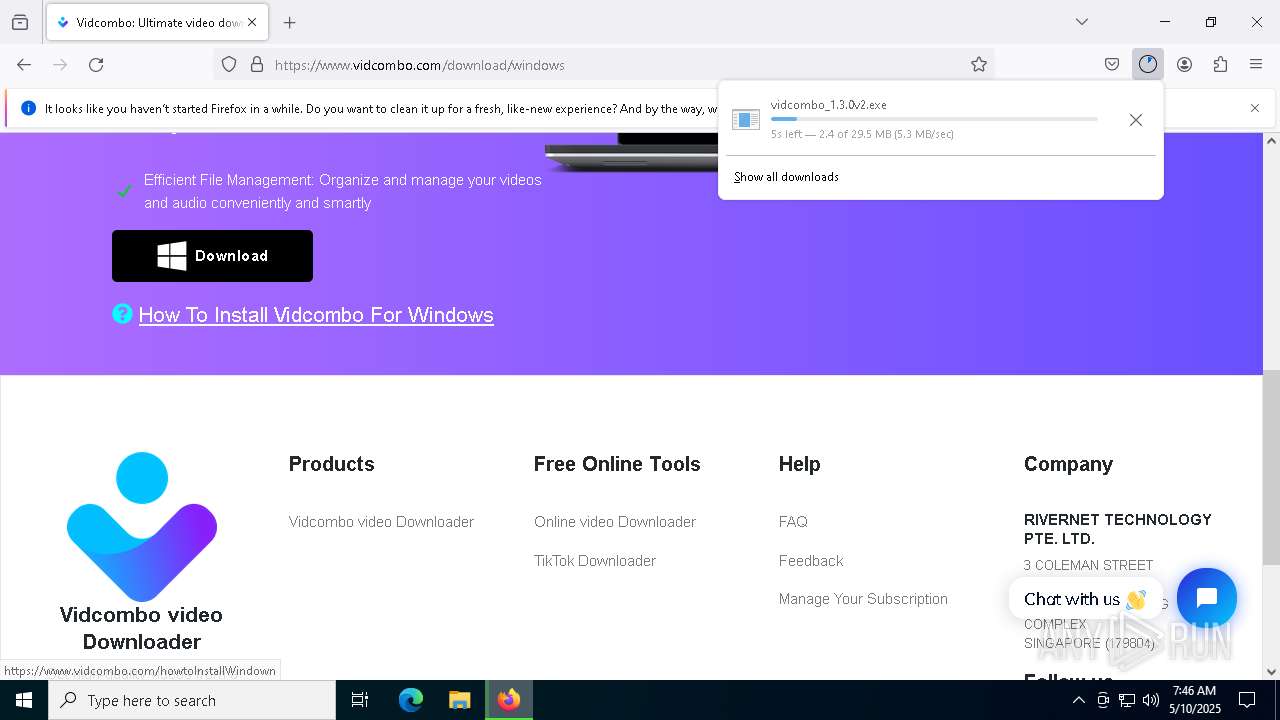Open the taskbar clock and date

[x=1195, y=700]
